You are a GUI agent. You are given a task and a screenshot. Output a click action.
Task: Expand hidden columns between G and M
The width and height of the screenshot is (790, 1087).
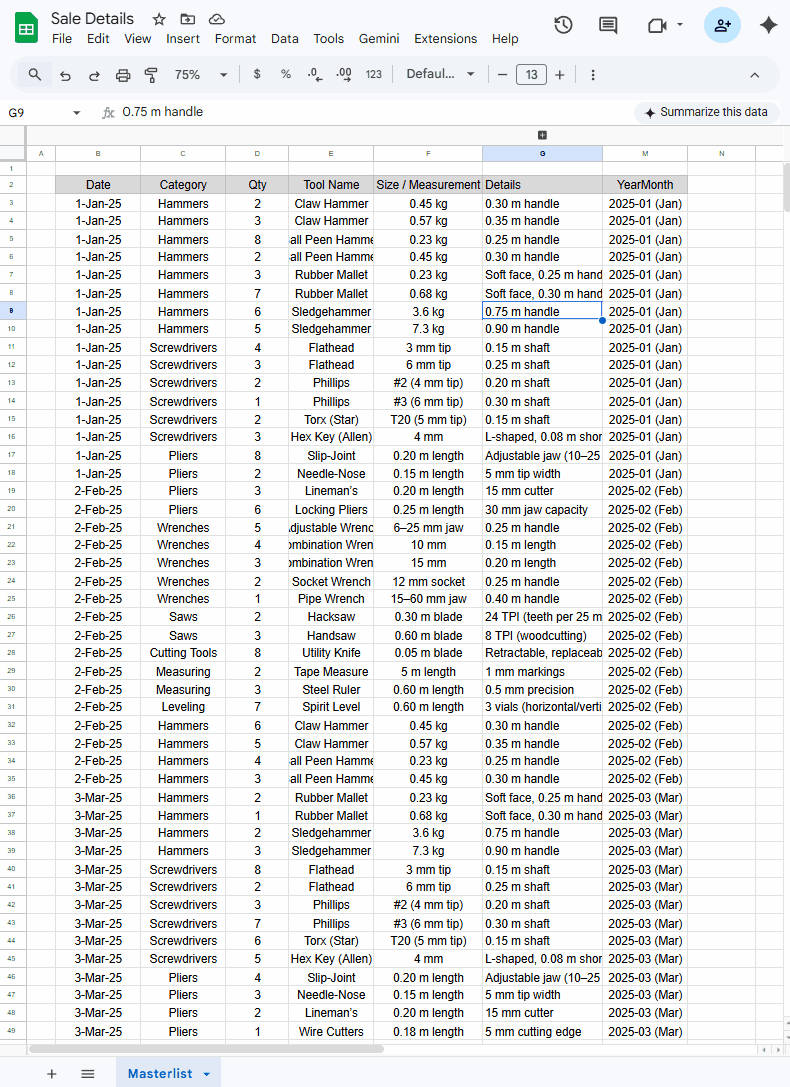542,135
